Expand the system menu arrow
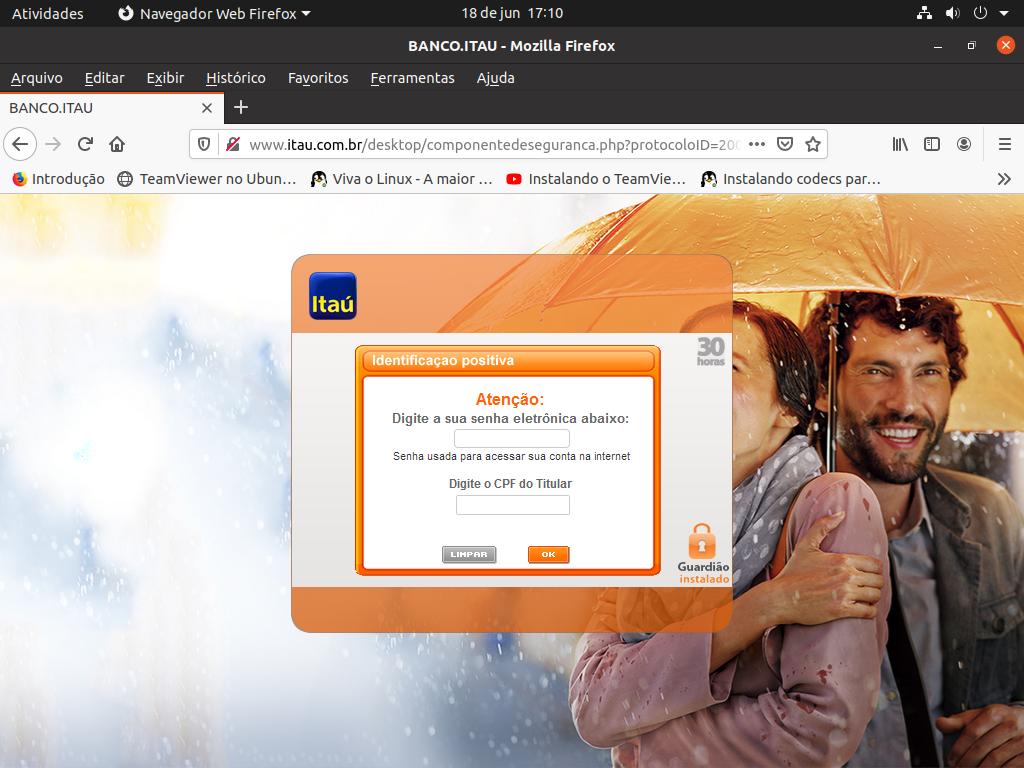Image resolution: width=1024 pixels, height=768 pixels. click(1004, 13)
